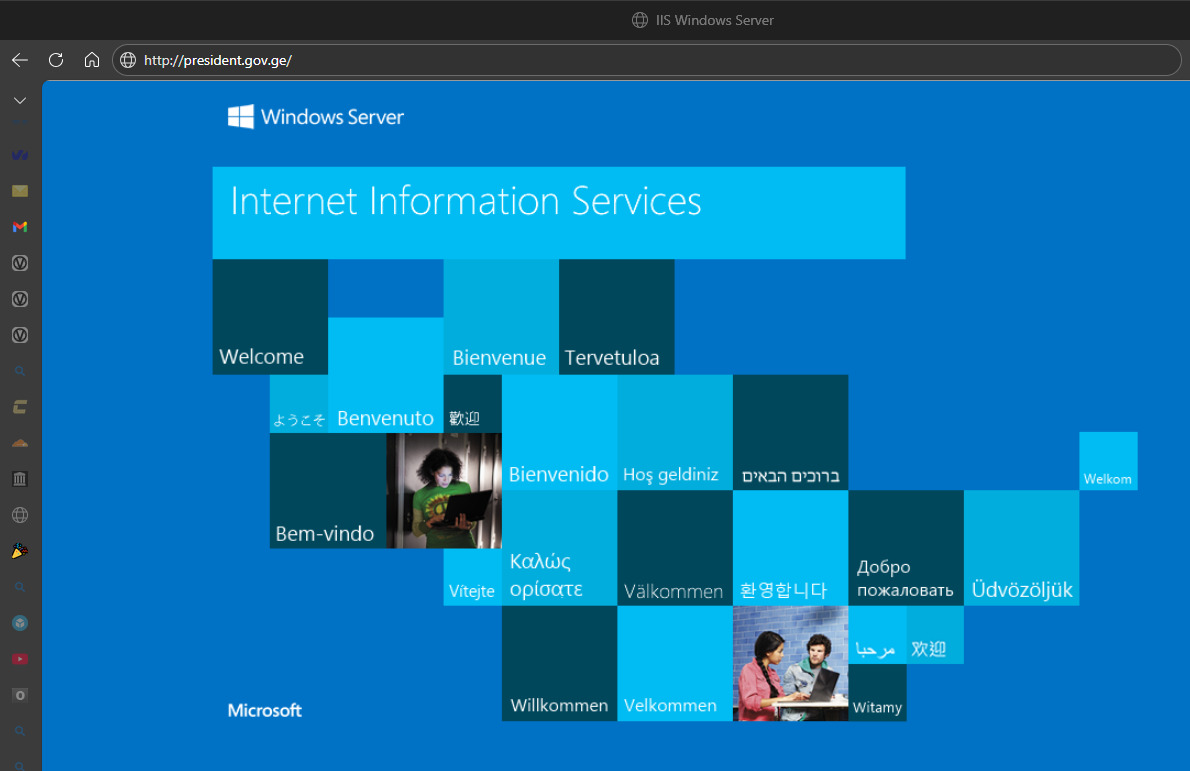The height and width of the screenshot is (771, 1190).
Task: Click the two students with laptop photo
Action: pos(791,663)
